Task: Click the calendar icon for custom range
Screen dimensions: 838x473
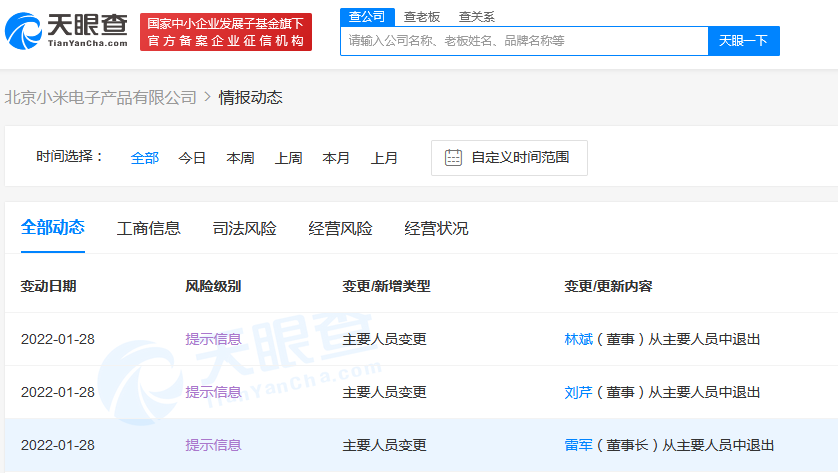Action: pos(453,157)
